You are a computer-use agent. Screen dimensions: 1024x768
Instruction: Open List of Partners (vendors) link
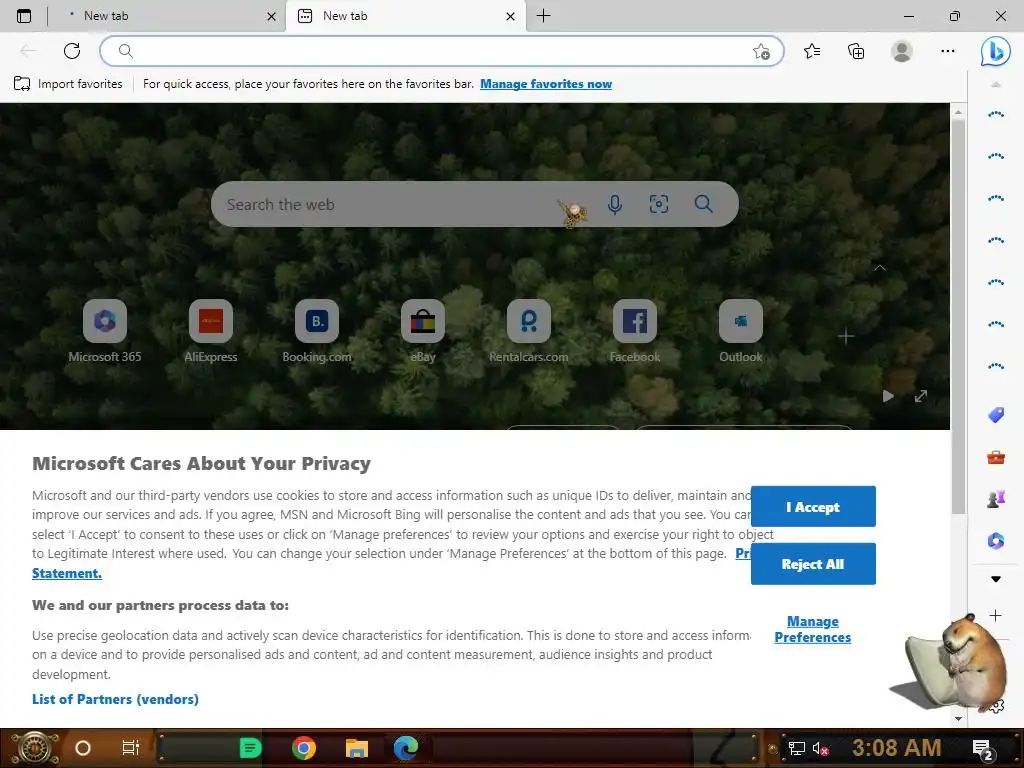(115, 699)
